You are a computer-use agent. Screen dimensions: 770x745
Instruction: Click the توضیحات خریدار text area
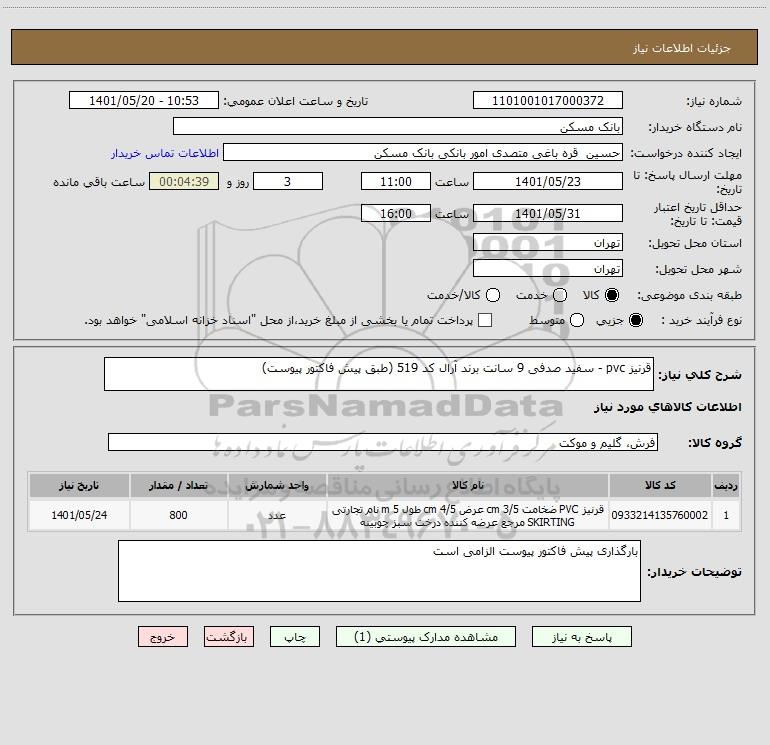click(379, 571)
